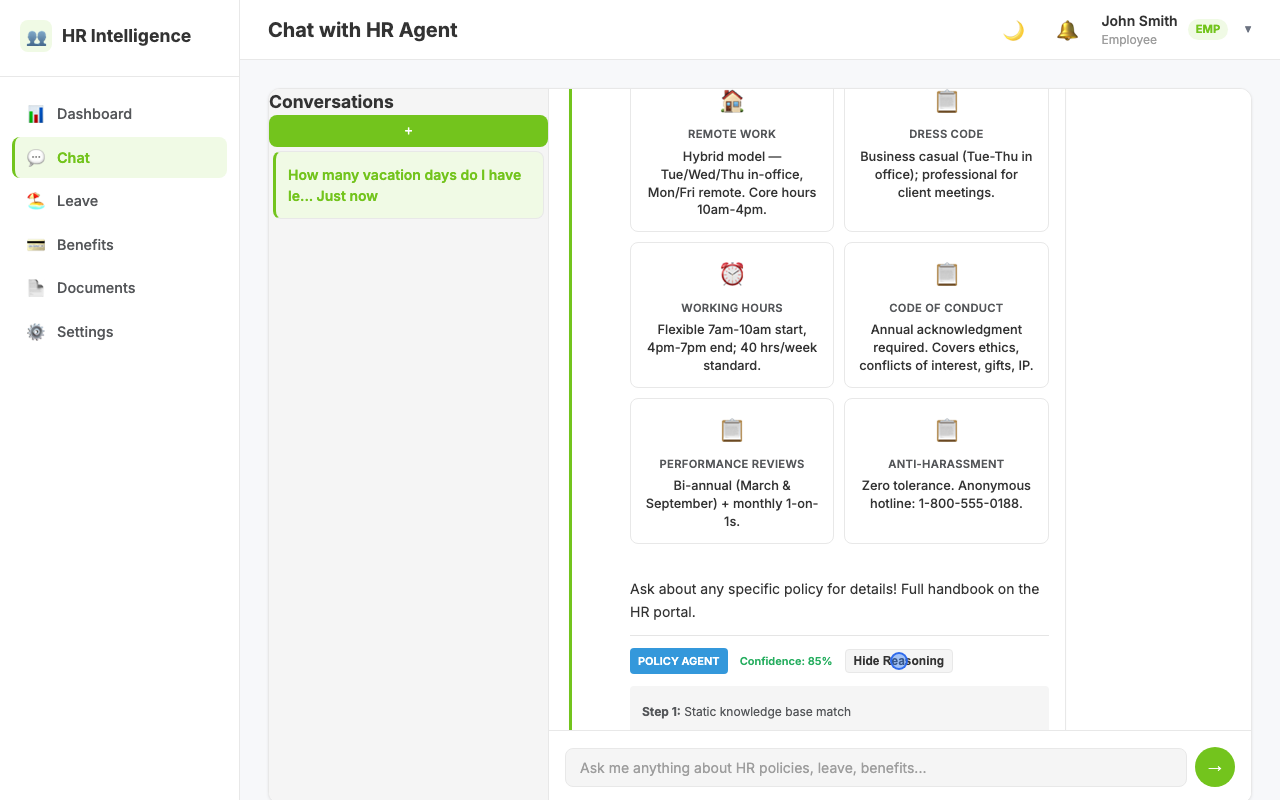This screenshot has height=800, width=1280.
Task: Open notifications via the bell icon
Action: 1067,30
